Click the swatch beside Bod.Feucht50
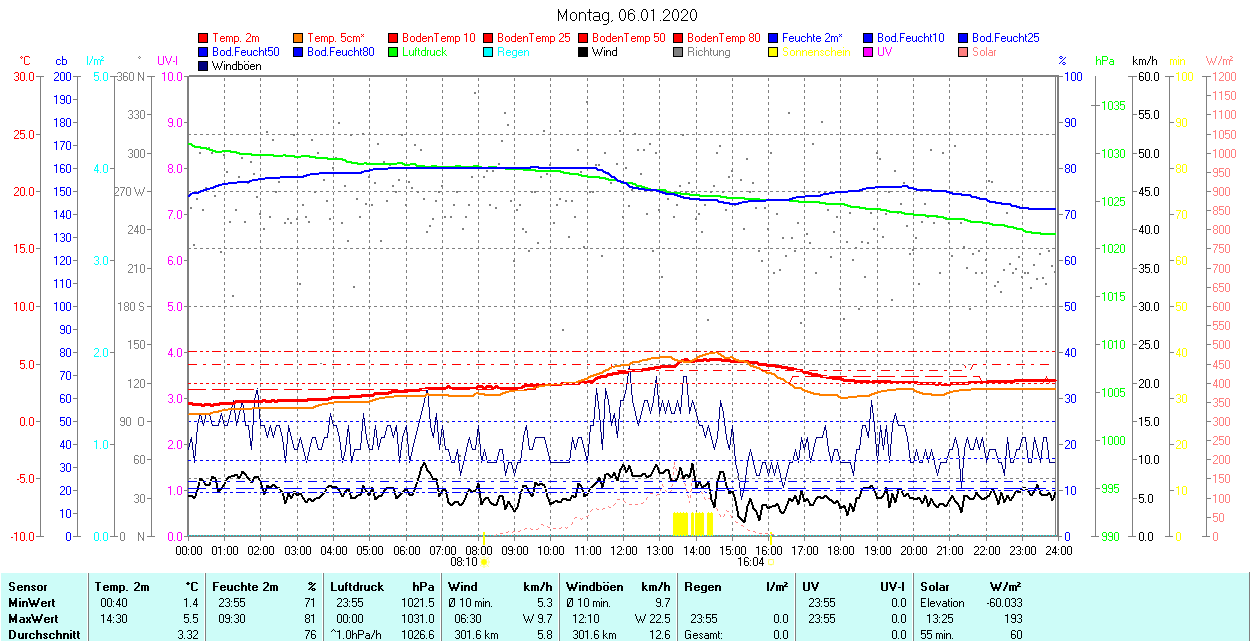Viewport: 1250px width, 641px height. coord(204,52)
